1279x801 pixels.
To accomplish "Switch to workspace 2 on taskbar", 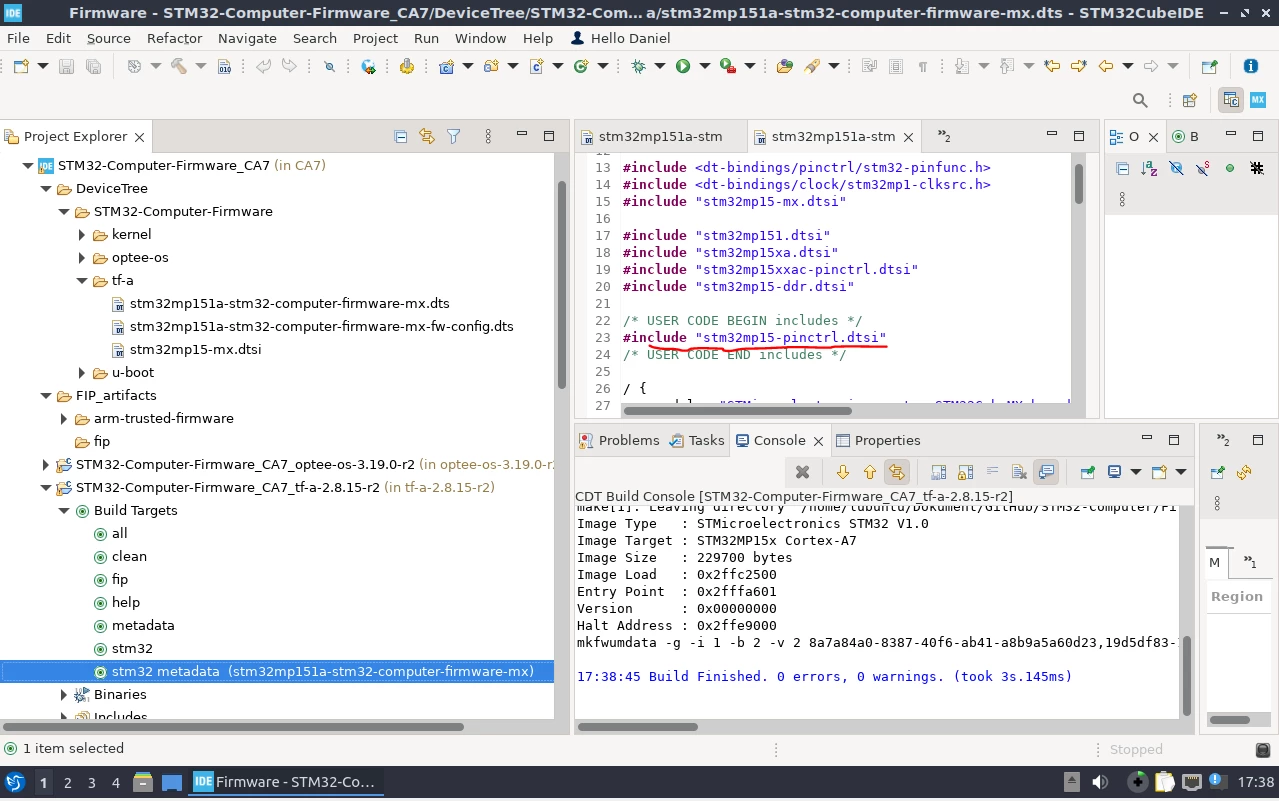I will pyautogui.click(x=68, y=782).
